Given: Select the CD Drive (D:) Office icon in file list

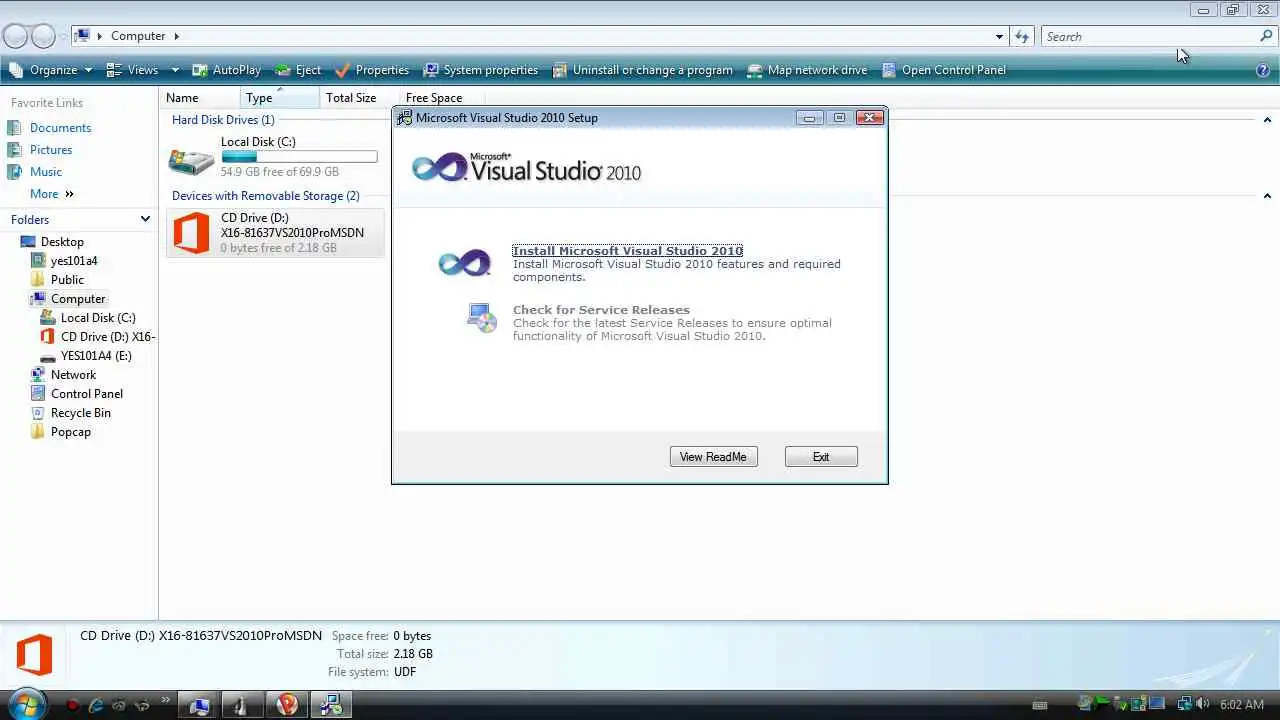Looking at the screenshot, I should (x=191, y=233).
